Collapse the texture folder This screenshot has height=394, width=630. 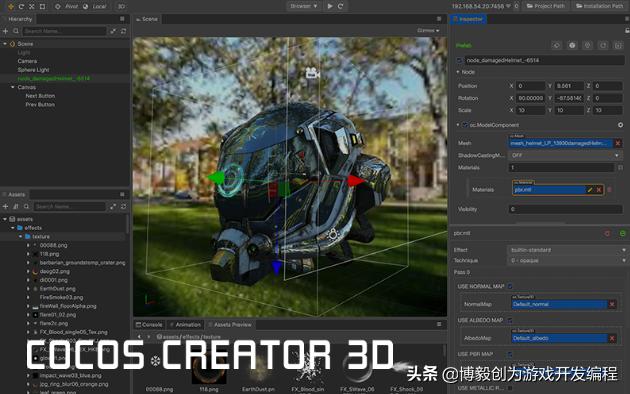[x=20, y=237]
